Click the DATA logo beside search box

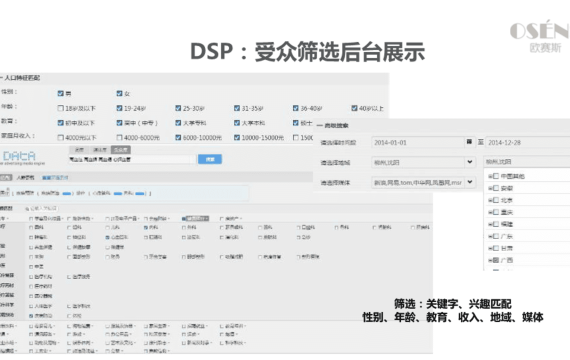[x=20, y=156]
